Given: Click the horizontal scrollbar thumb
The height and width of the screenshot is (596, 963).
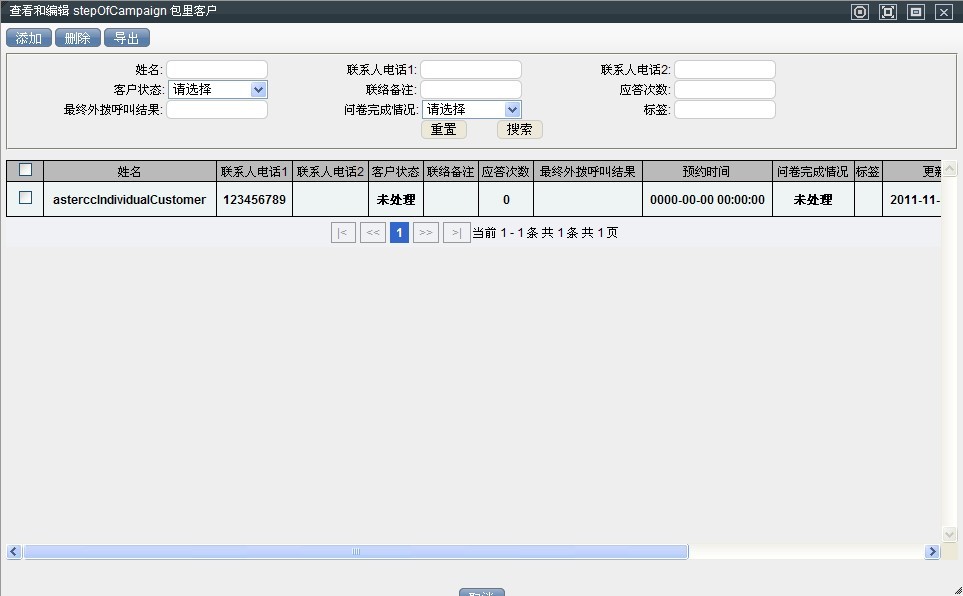Looking at the screenshot, I should 355,552.
